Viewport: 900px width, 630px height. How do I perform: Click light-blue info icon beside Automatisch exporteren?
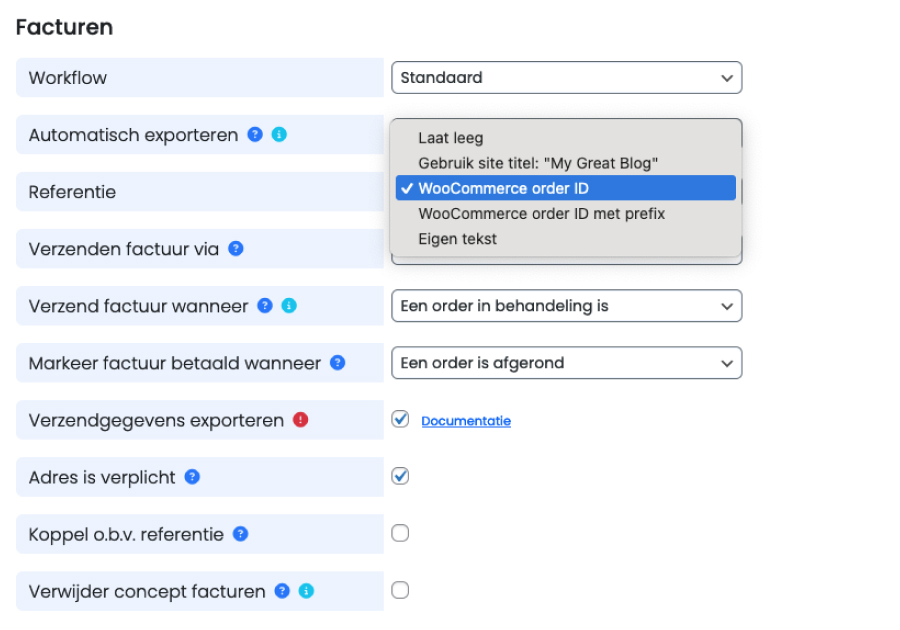click(x=279, y=134)
